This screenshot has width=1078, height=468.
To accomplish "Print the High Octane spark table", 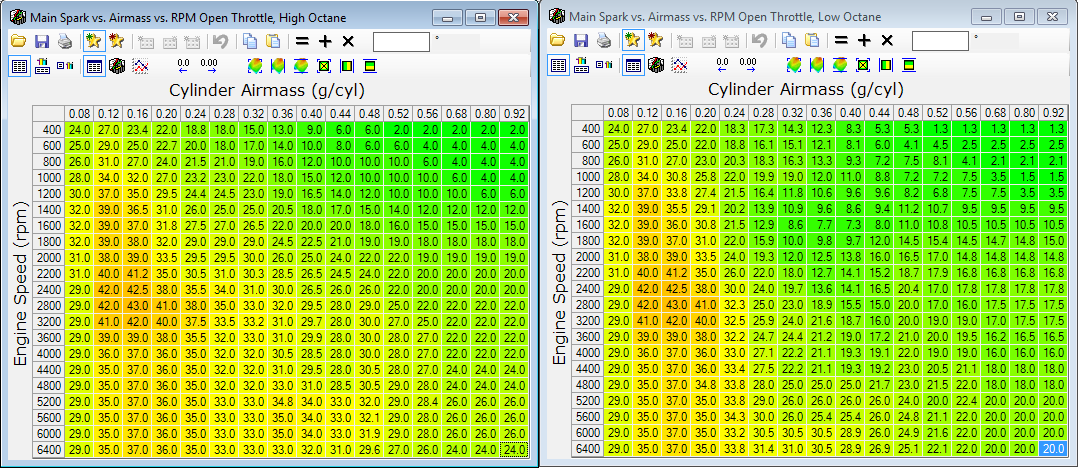I will coord(65,41).
